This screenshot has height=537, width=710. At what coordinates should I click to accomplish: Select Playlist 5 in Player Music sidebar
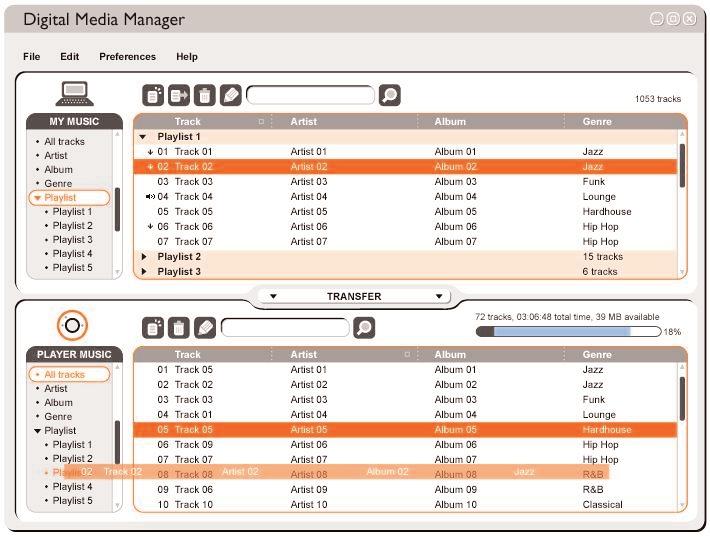[72, 501]
